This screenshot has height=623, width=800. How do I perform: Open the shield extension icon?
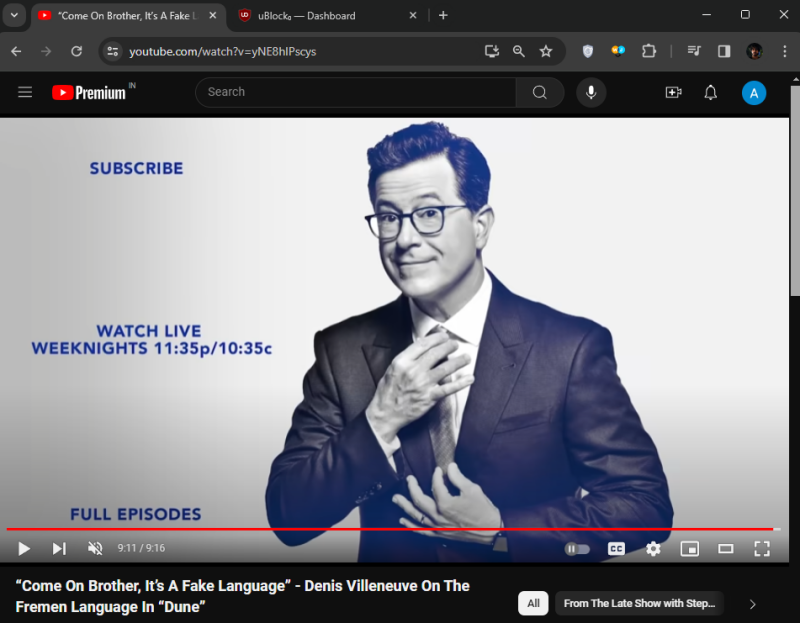(588, 51)
